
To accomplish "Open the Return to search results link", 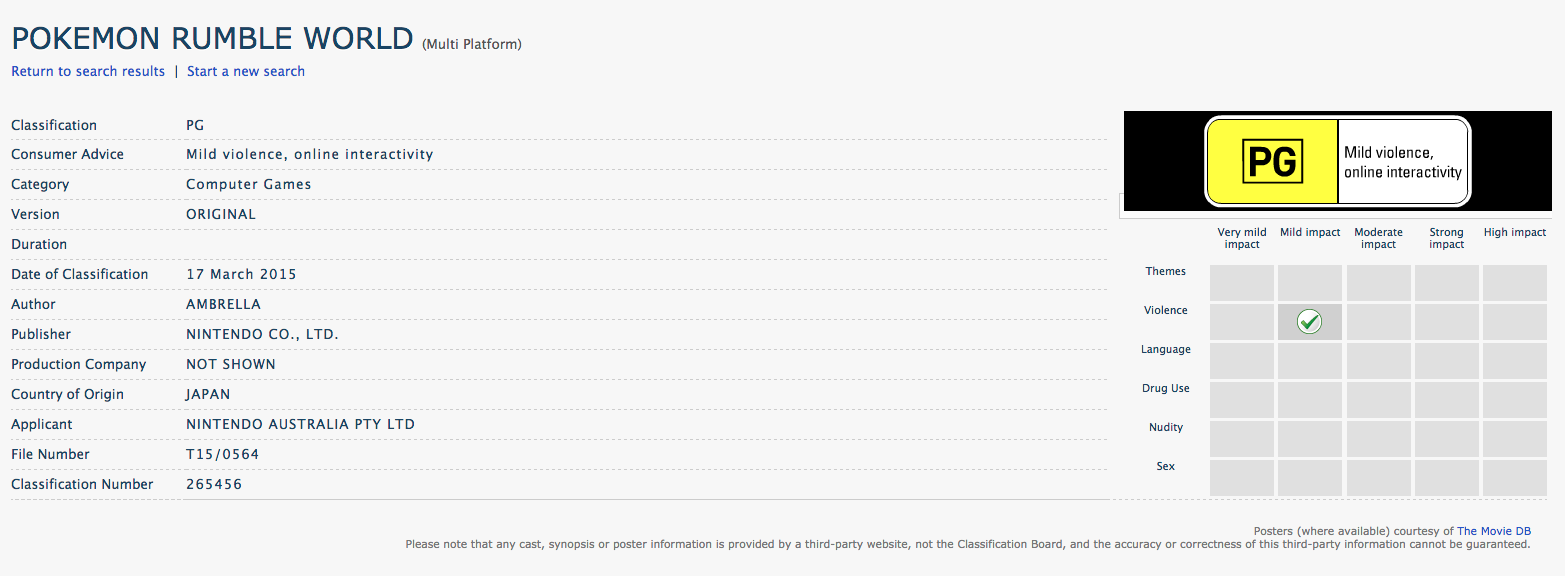I will click(88, 71).
